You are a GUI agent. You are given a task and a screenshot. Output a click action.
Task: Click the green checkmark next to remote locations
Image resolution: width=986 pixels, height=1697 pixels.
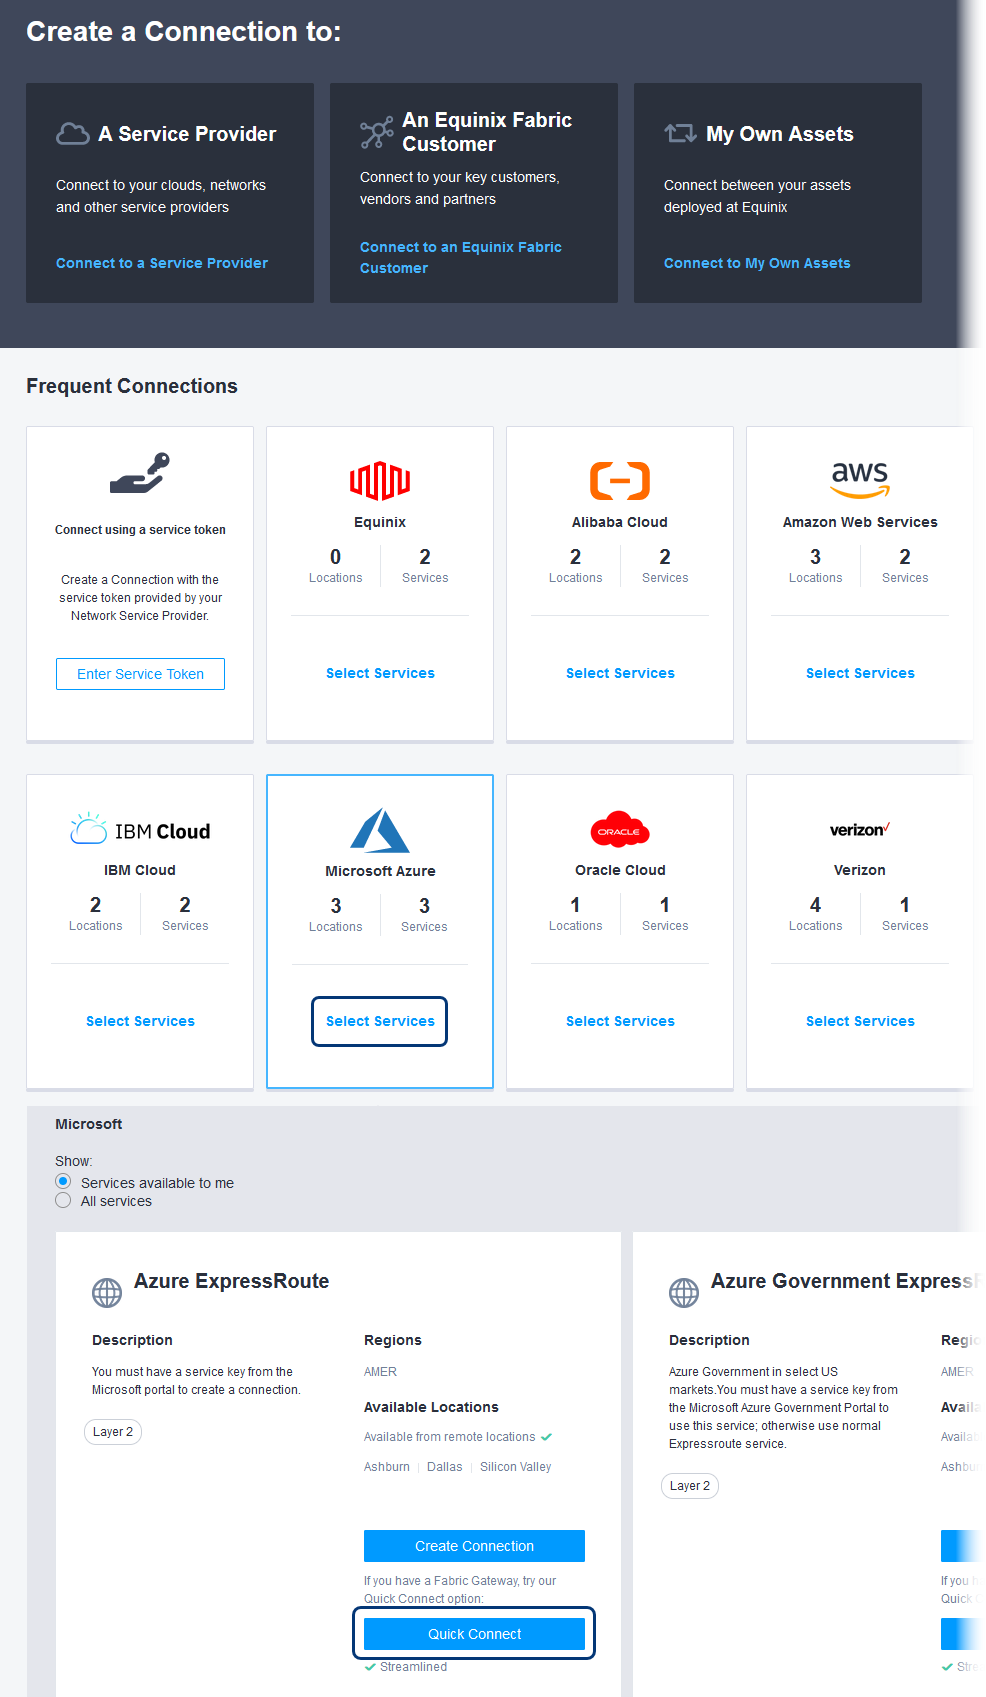pos(547,1437)
